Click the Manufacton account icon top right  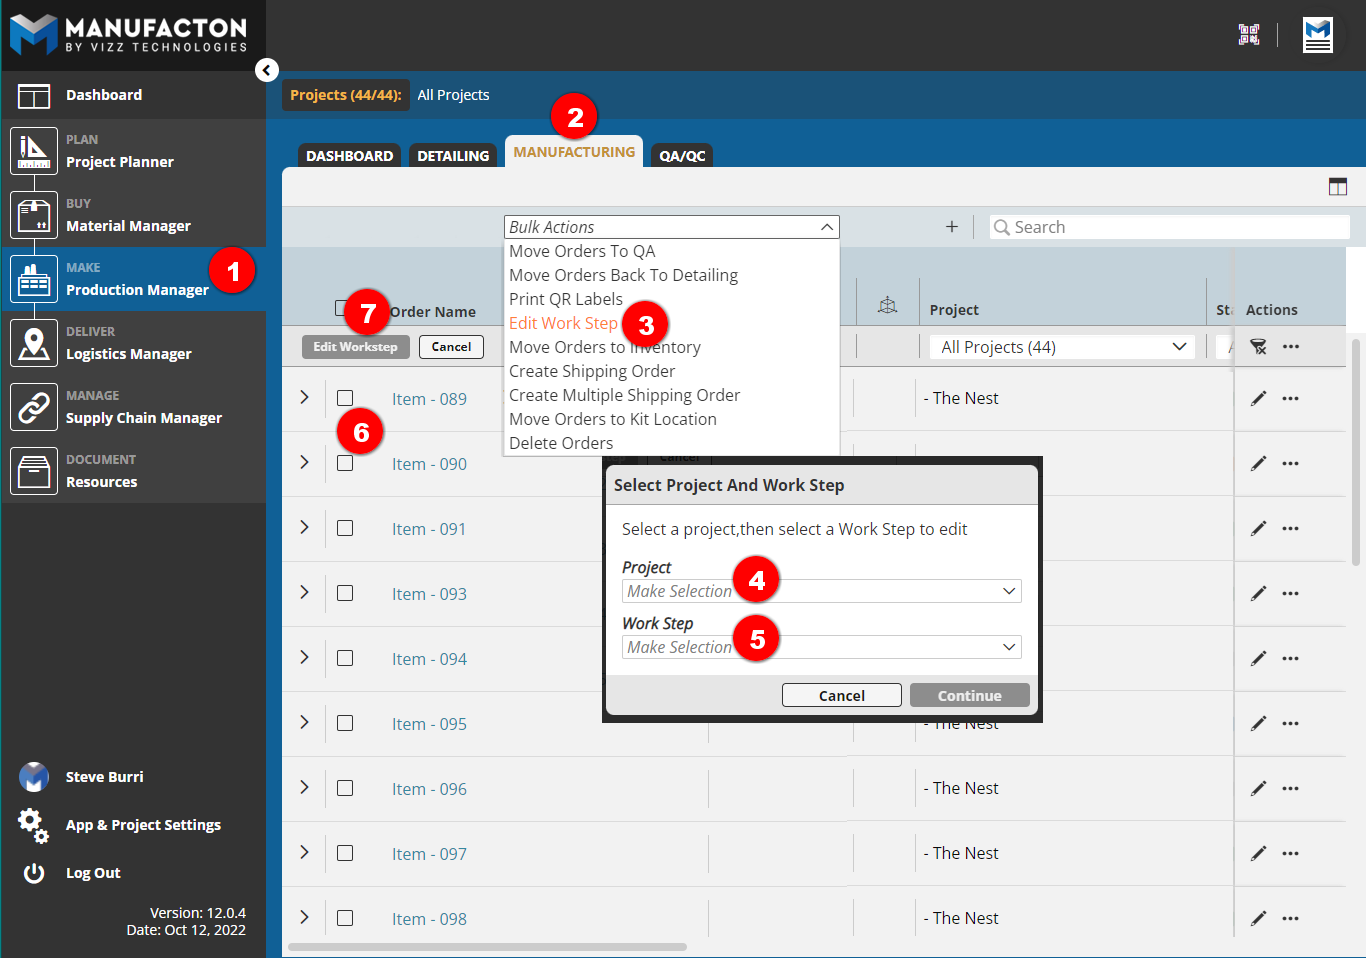[x=1317, y=34]
